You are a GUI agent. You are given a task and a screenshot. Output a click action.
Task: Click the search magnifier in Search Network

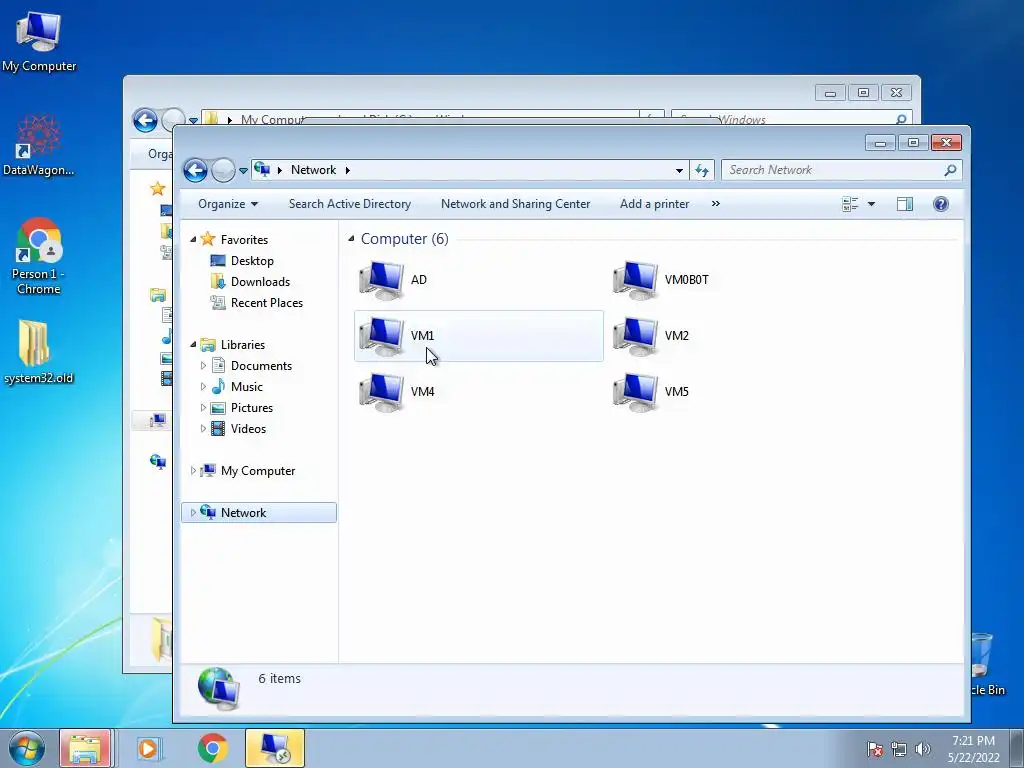(950, 170)
